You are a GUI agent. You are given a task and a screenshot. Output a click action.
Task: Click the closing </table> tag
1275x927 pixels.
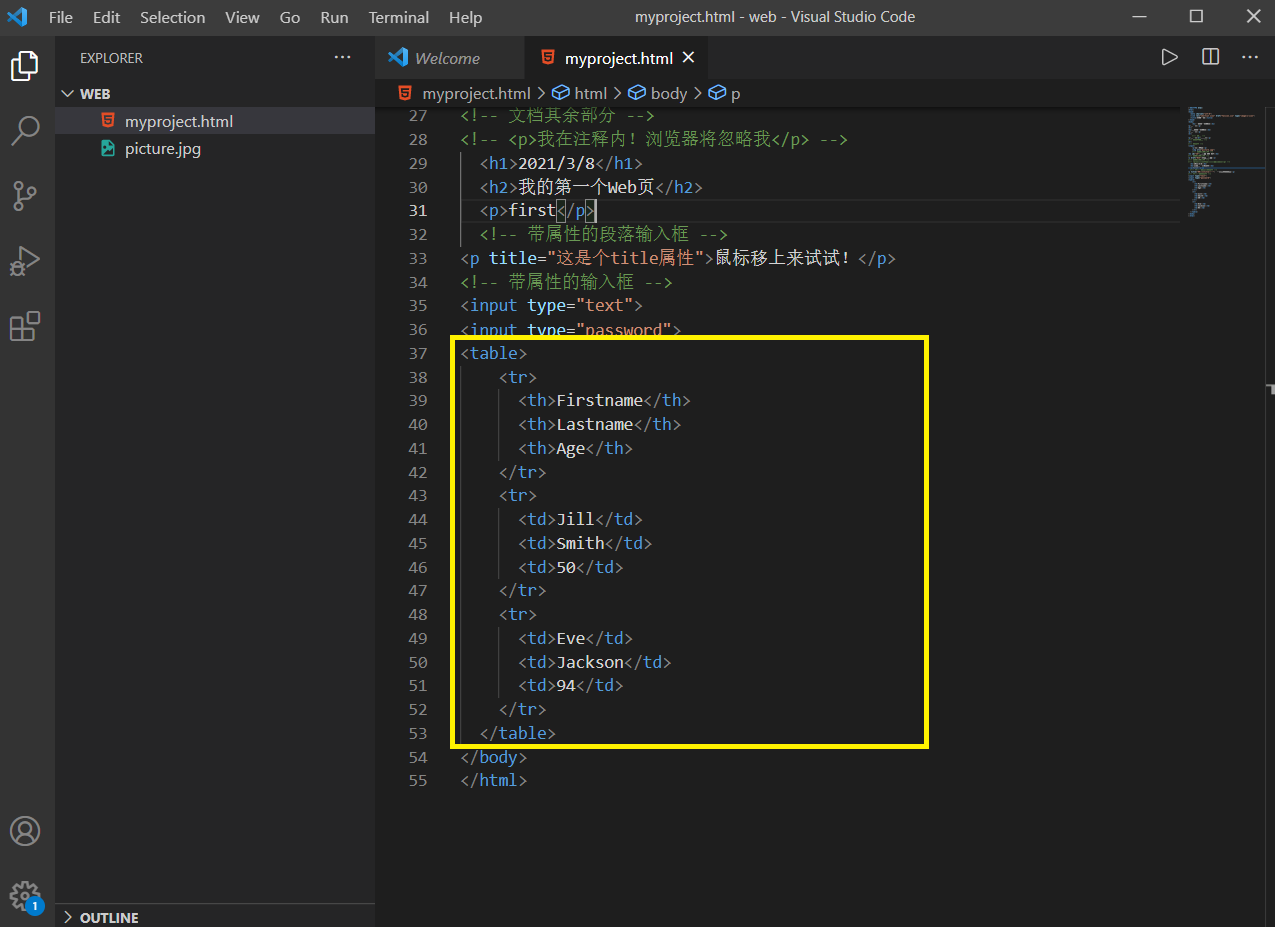518,733
